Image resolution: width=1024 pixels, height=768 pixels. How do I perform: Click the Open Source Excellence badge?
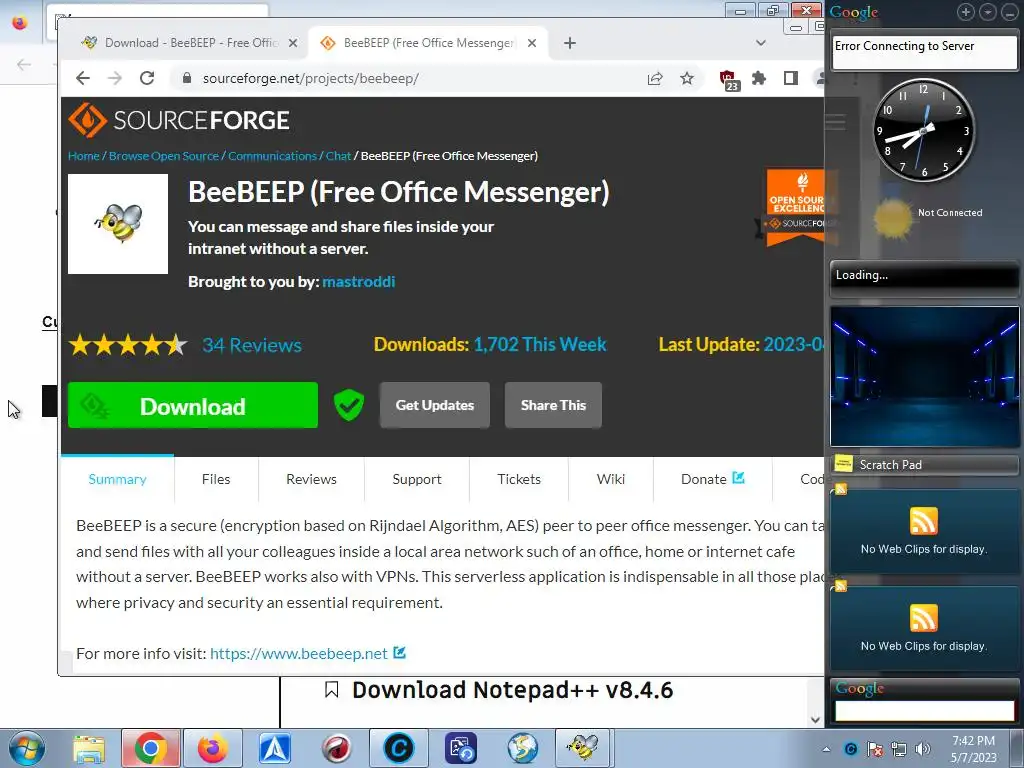pos(795,208)
